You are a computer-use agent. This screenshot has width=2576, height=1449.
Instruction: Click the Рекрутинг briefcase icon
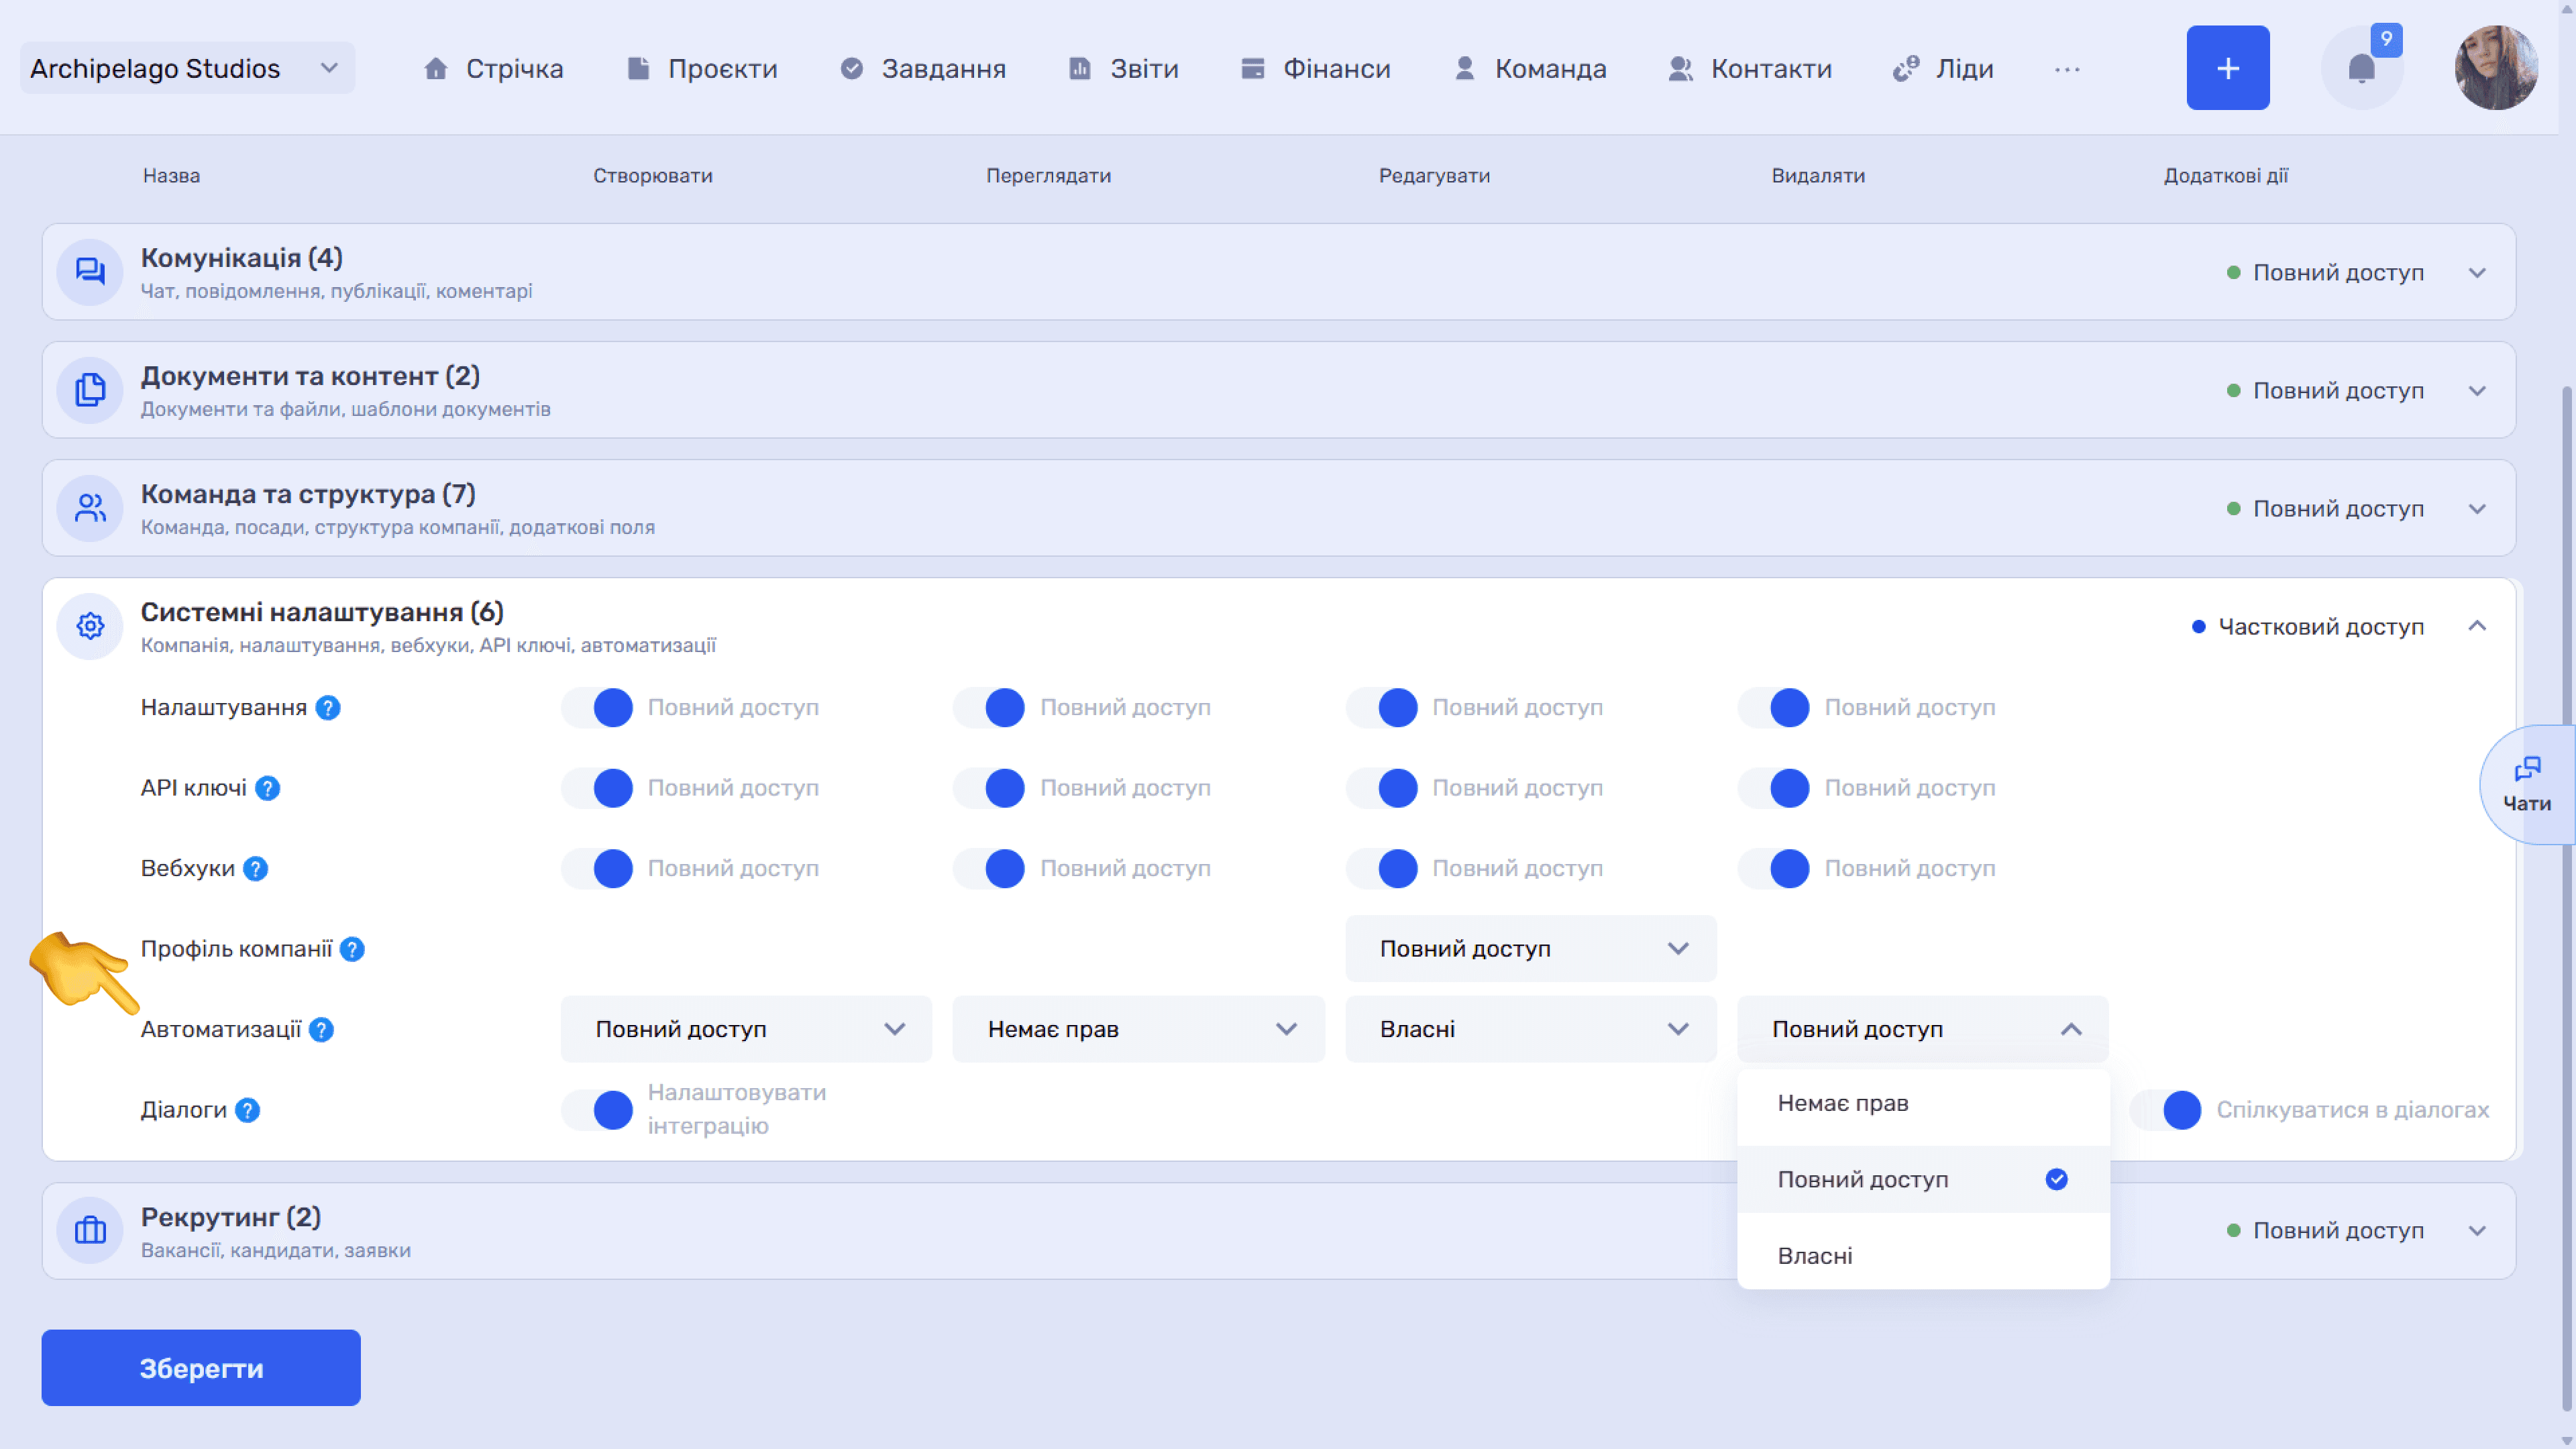[90, 1230]
